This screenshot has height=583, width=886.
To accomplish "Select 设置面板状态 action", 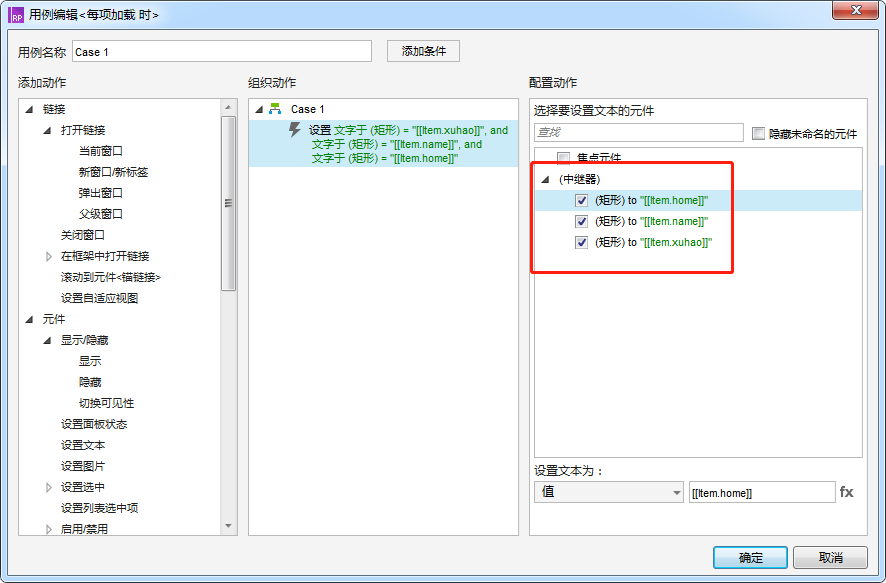I will (94, 424).
